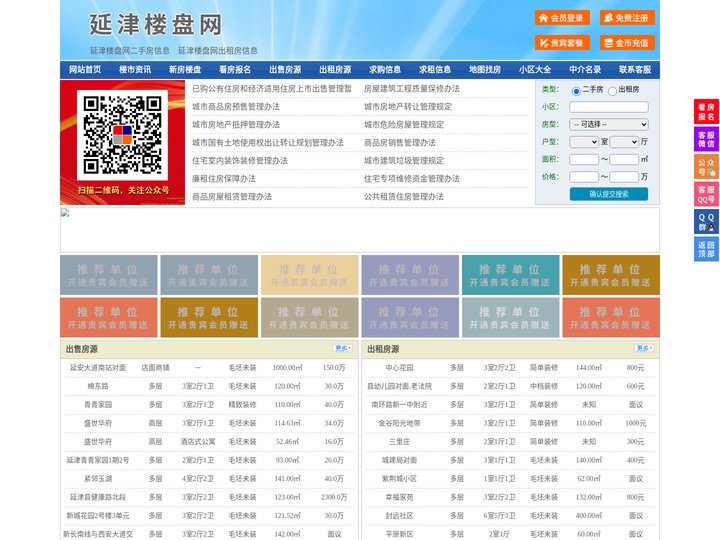Viewport: 720px width, 540px height.
Task: Click QQ群 sidebar icon
Action: pyautogui.click(x=706, y=222)
